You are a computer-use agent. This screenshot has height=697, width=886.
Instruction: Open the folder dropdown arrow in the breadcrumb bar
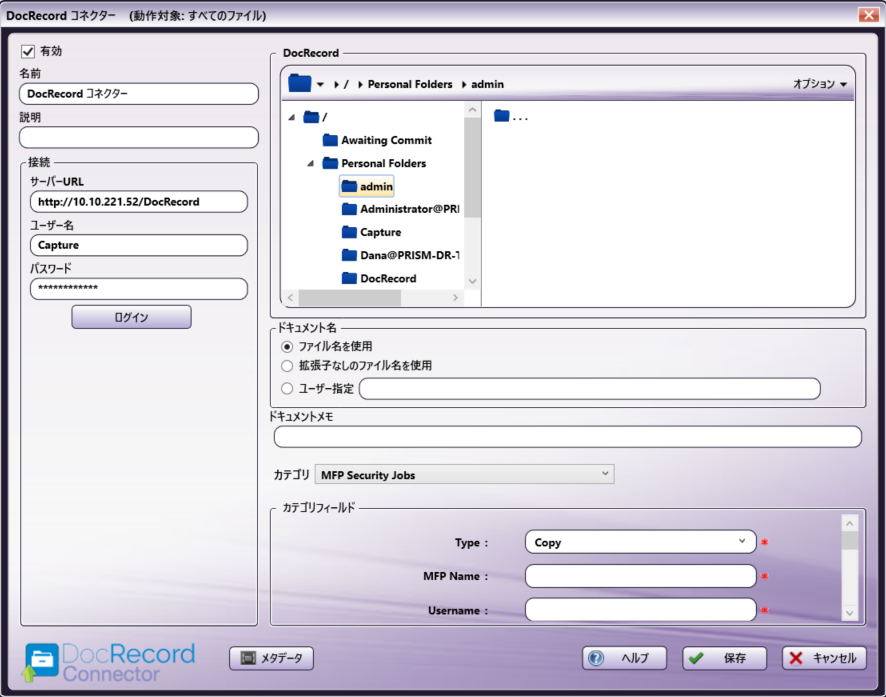320,85
